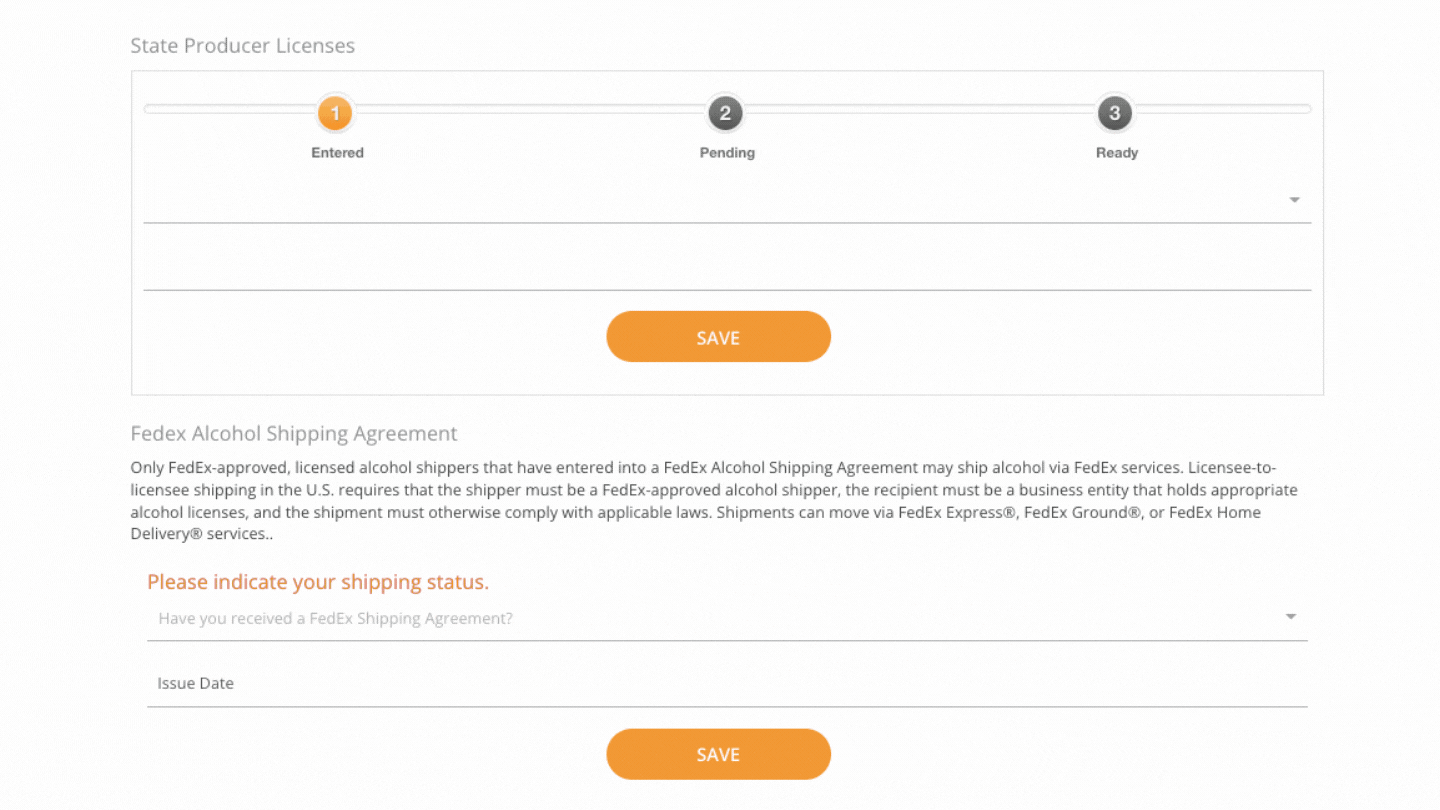
Task: Click the orange "Entered" step circle
Action: (336, 113)
